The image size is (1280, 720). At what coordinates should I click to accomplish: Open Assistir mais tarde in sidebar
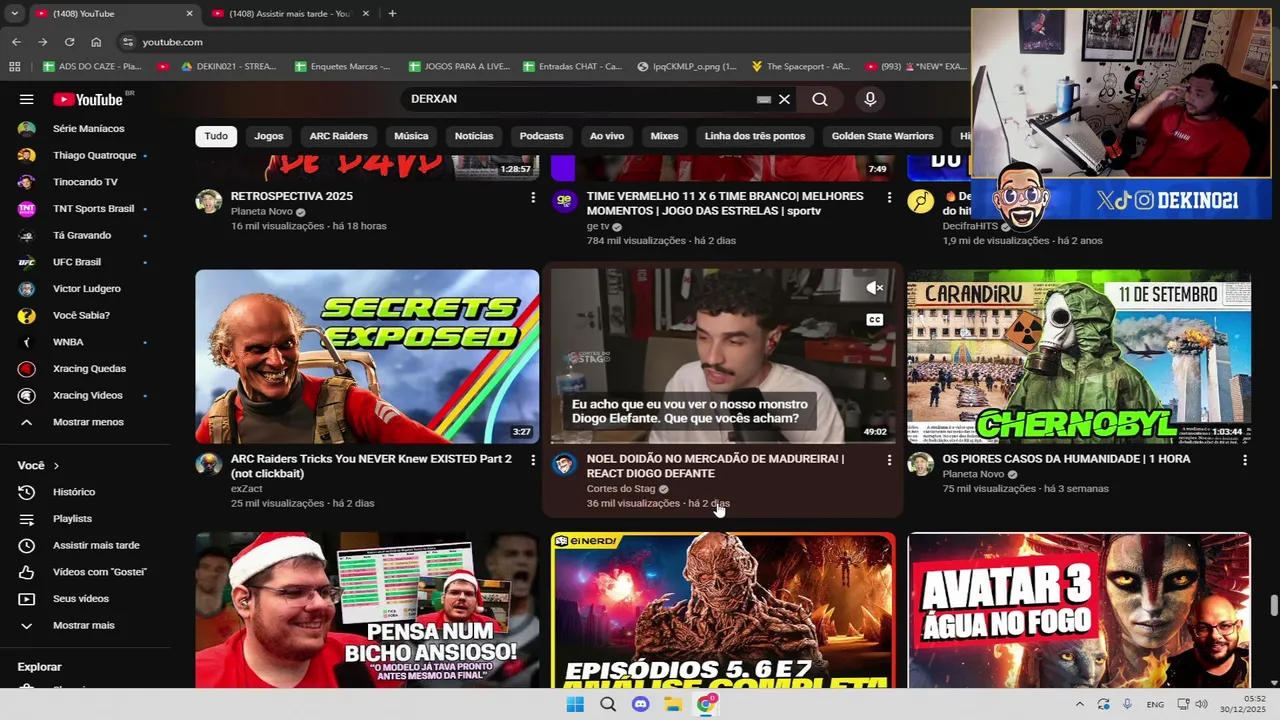96,545
